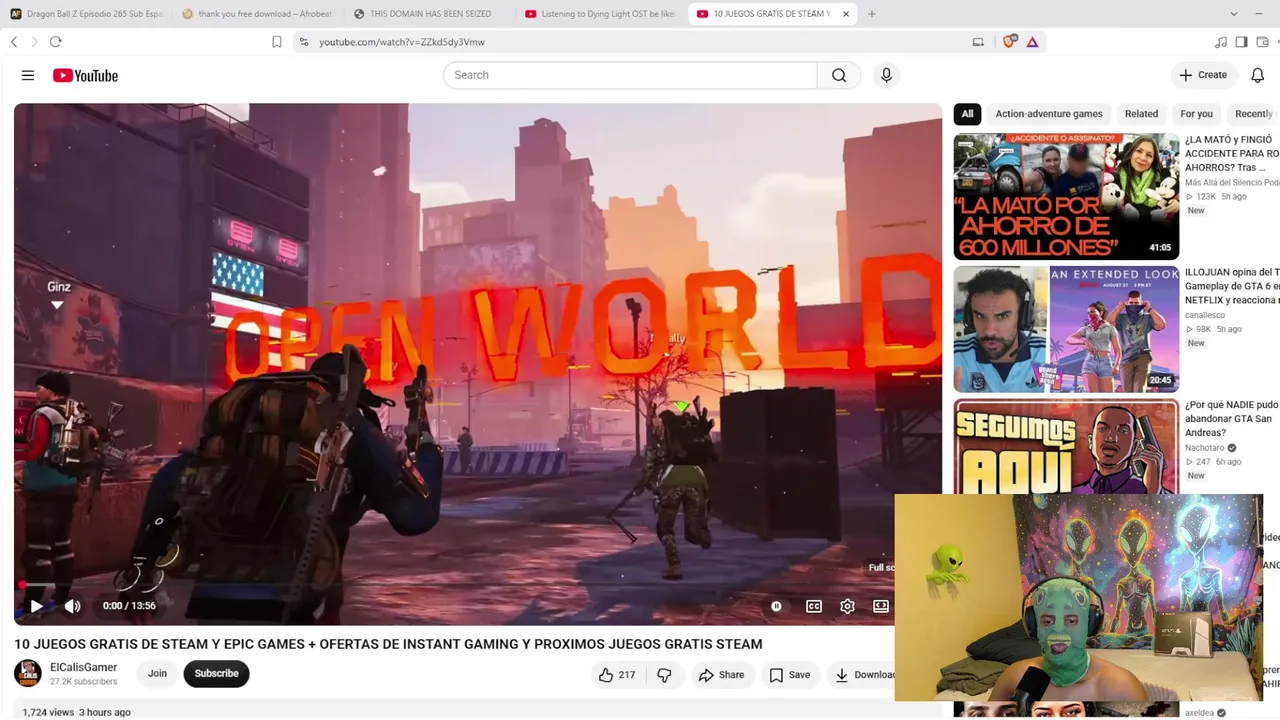Switch to 'THIS DOMAIN HAS BEEN SEIZED' tab
1280x720 pixels.
tap(429, 14)
